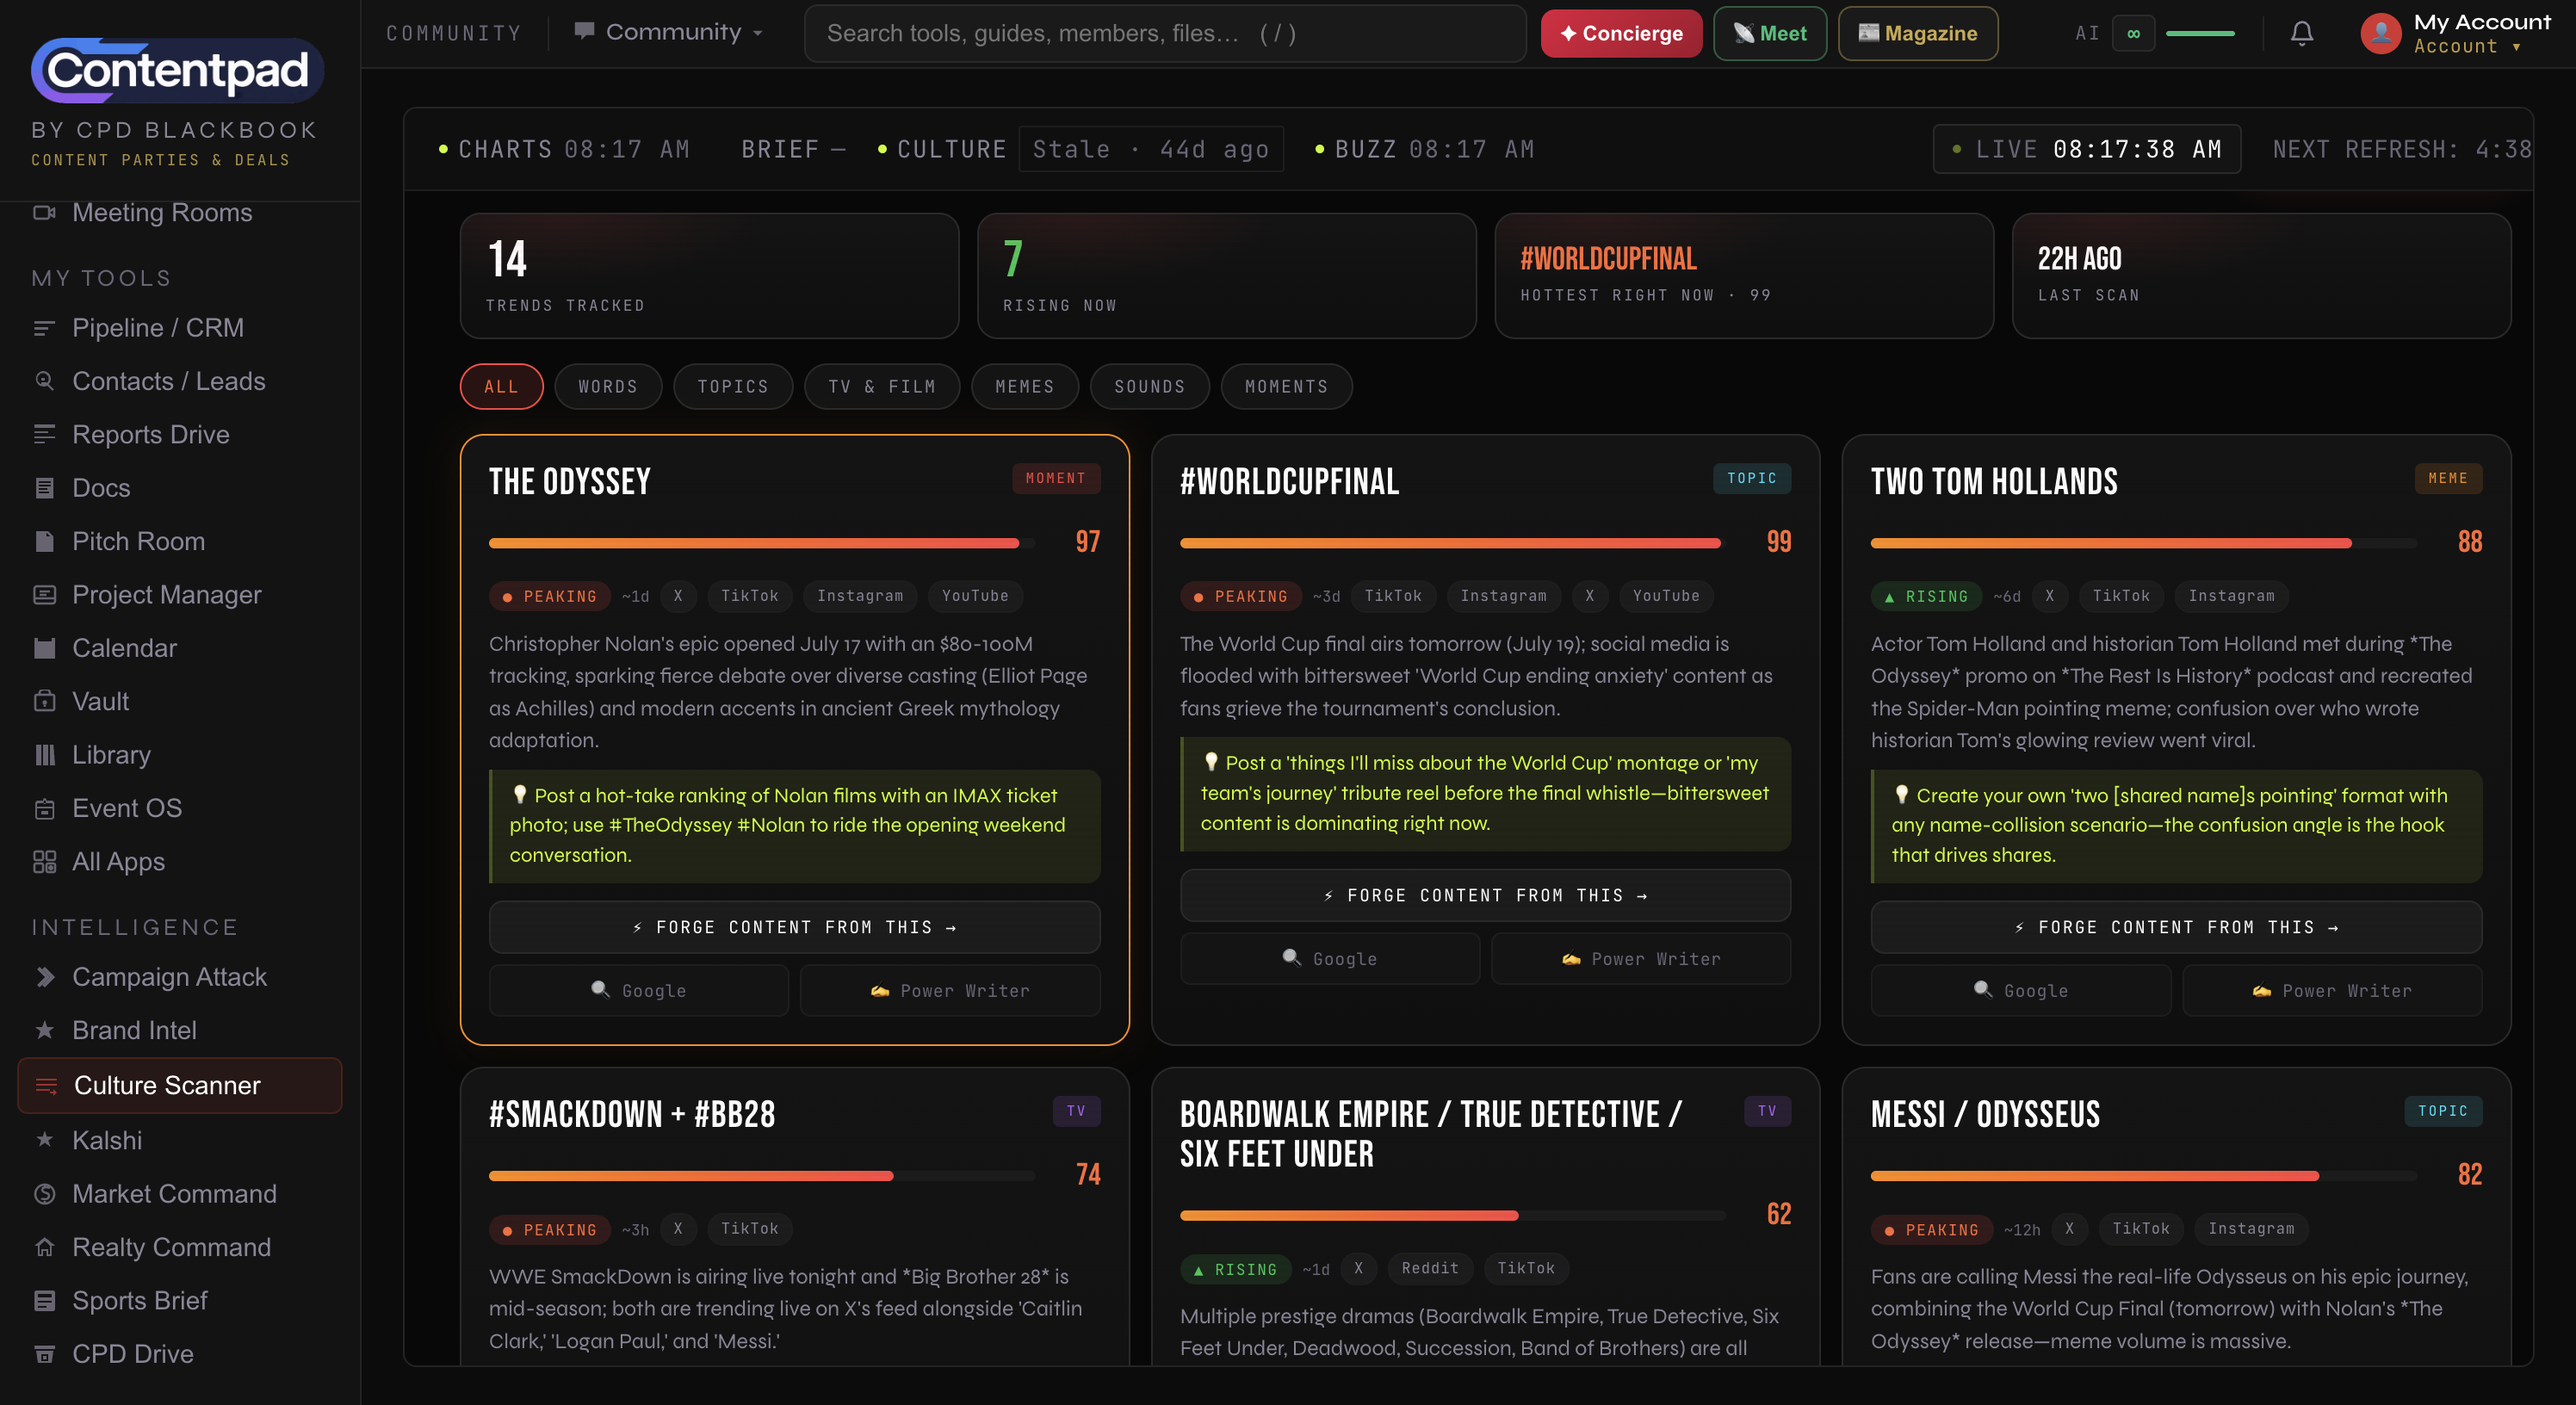Open the Event OS icon
The image size is (2576, 1405).
click(x=44, y=808)
